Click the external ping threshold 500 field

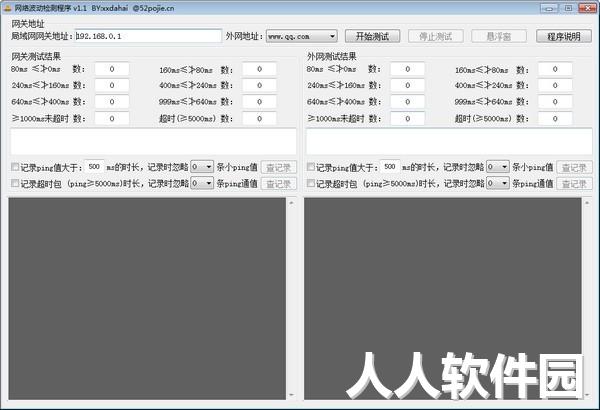[x=390, y=167]
